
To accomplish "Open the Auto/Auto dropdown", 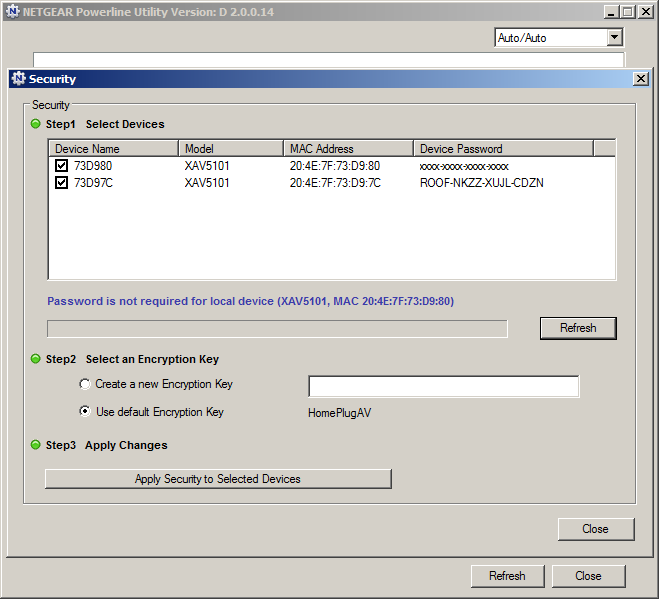I will 614,37.
